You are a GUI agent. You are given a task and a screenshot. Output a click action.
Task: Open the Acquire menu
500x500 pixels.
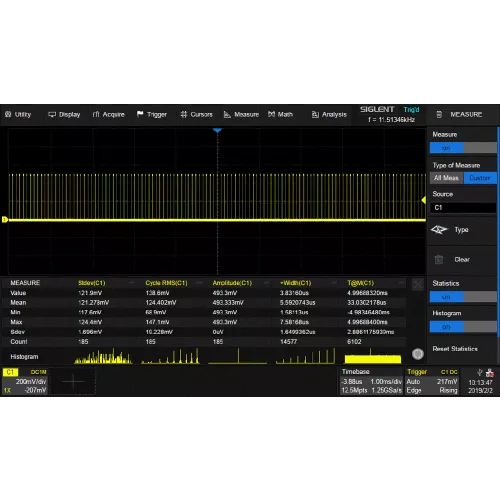(x=108, y=115)
